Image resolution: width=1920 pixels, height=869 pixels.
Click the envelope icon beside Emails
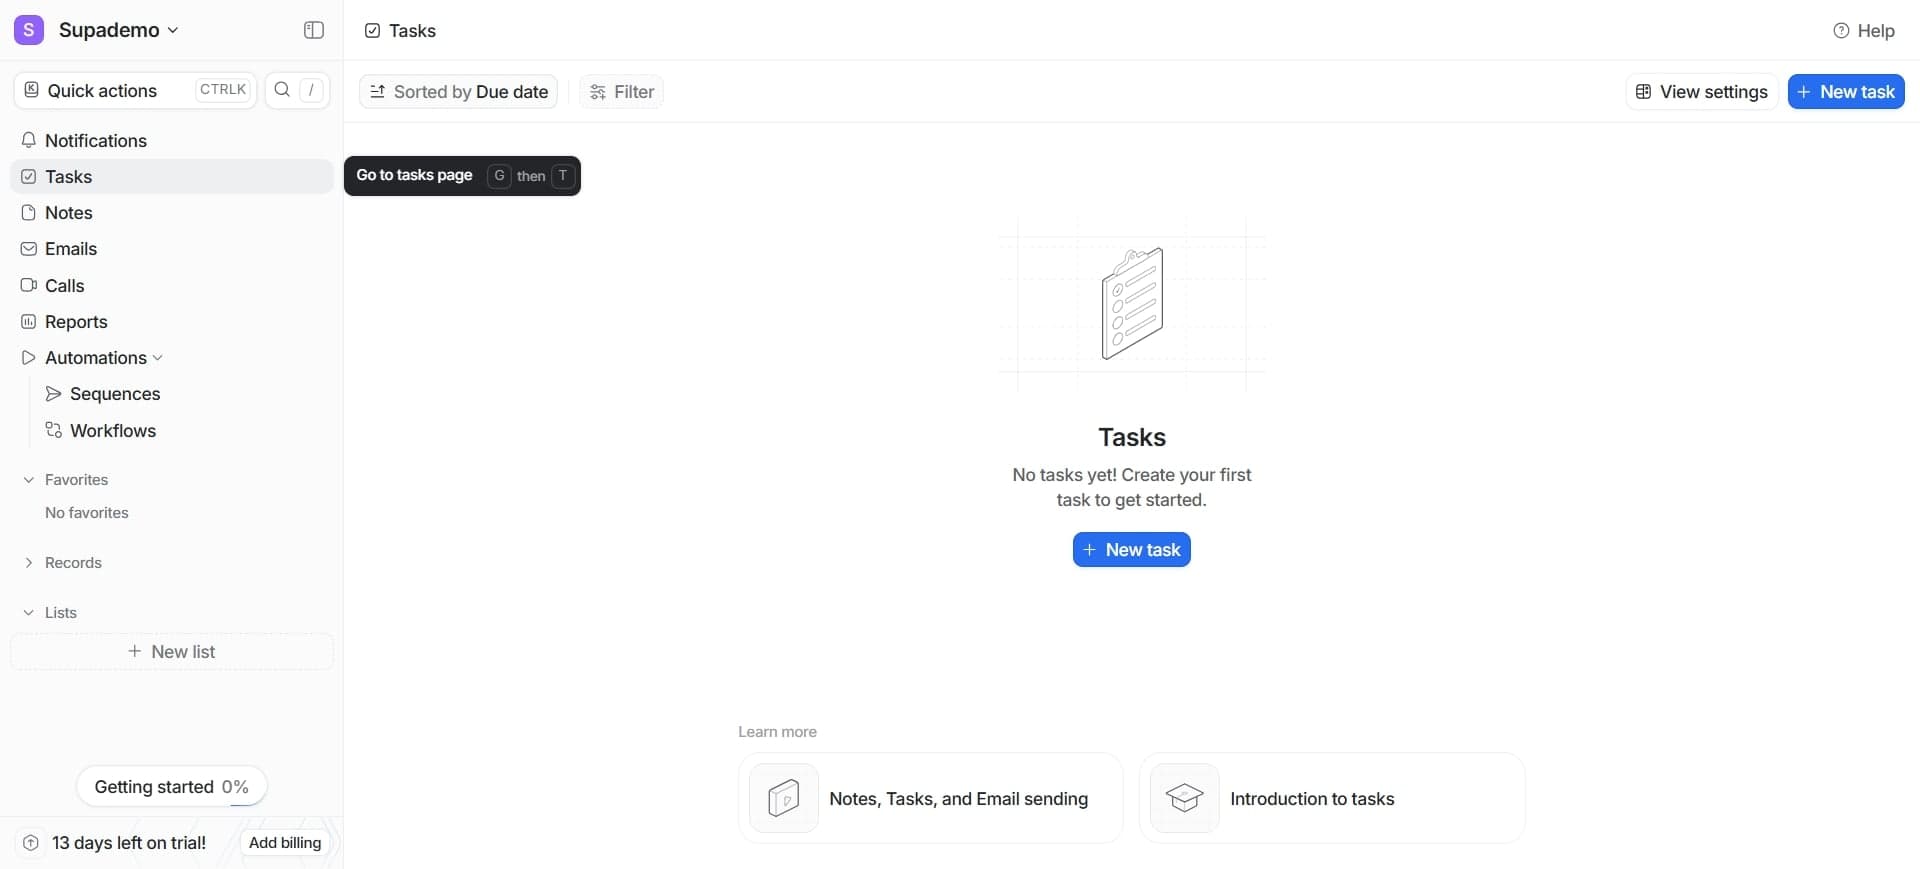[29, 249]
